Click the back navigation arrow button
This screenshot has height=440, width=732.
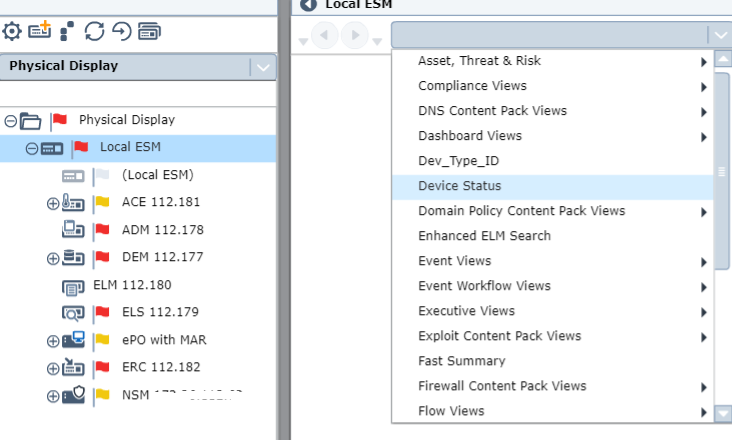[324, 35]
